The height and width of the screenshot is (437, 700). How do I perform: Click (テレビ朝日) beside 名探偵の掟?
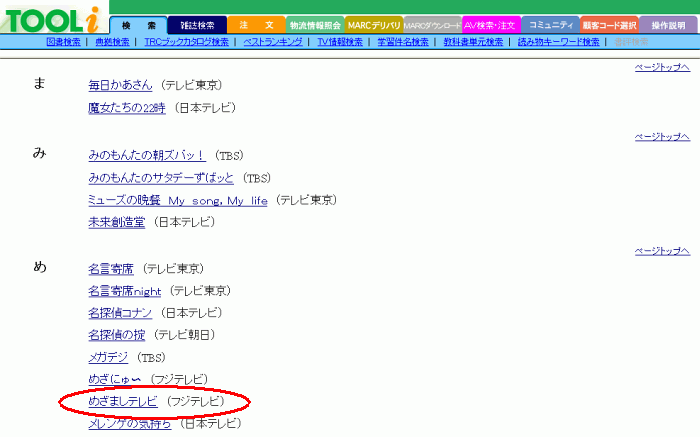[185, 335]
